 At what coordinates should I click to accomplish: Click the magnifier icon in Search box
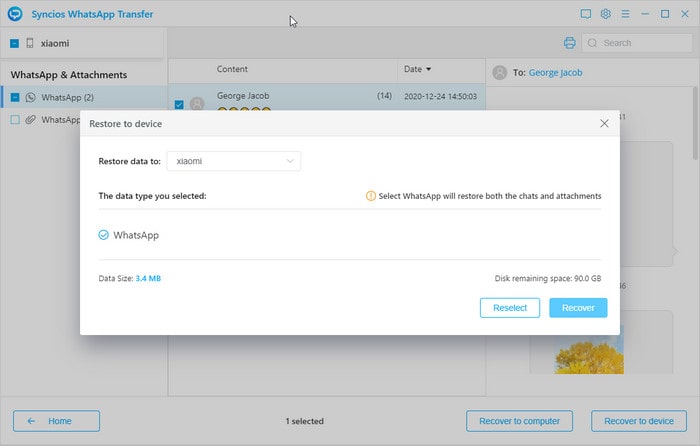pyautogui.click(x=592, y=43)
